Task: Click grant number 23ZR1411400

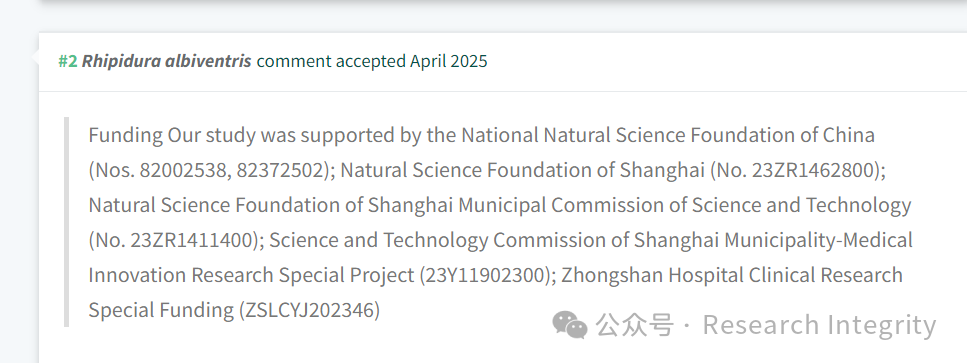Action: click(192, 240)
